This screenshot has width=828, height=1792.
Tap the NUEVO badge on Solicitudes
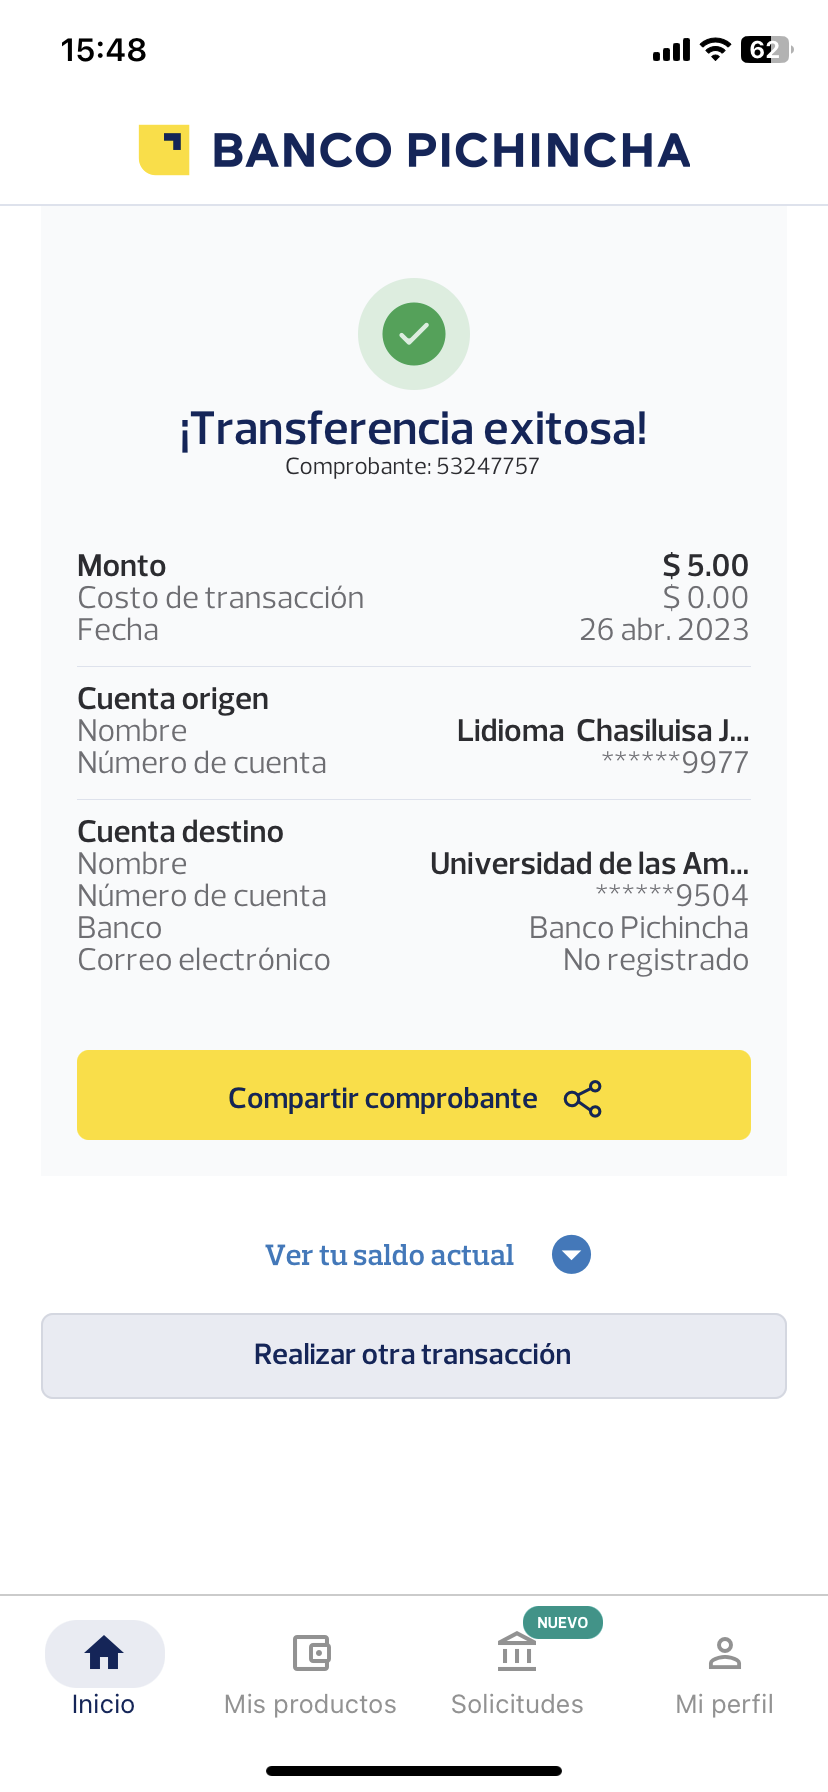coord(562,1622)
